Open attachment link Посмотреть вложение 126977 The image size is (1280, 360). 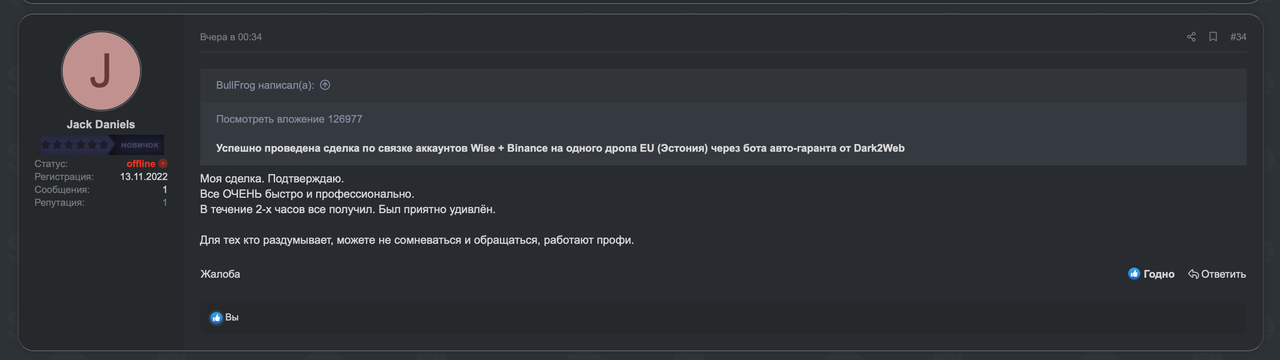pyautogui.click(x=289, y=119)
